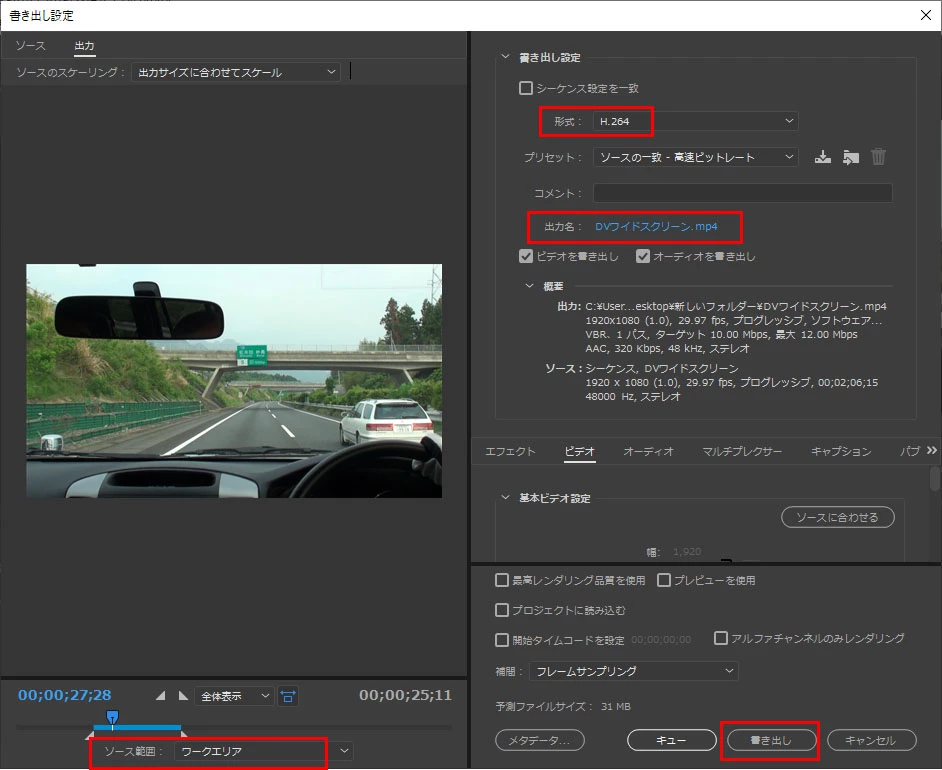
Task: Open the 全体表示 zoom dropdown
Action: [234, 696]
